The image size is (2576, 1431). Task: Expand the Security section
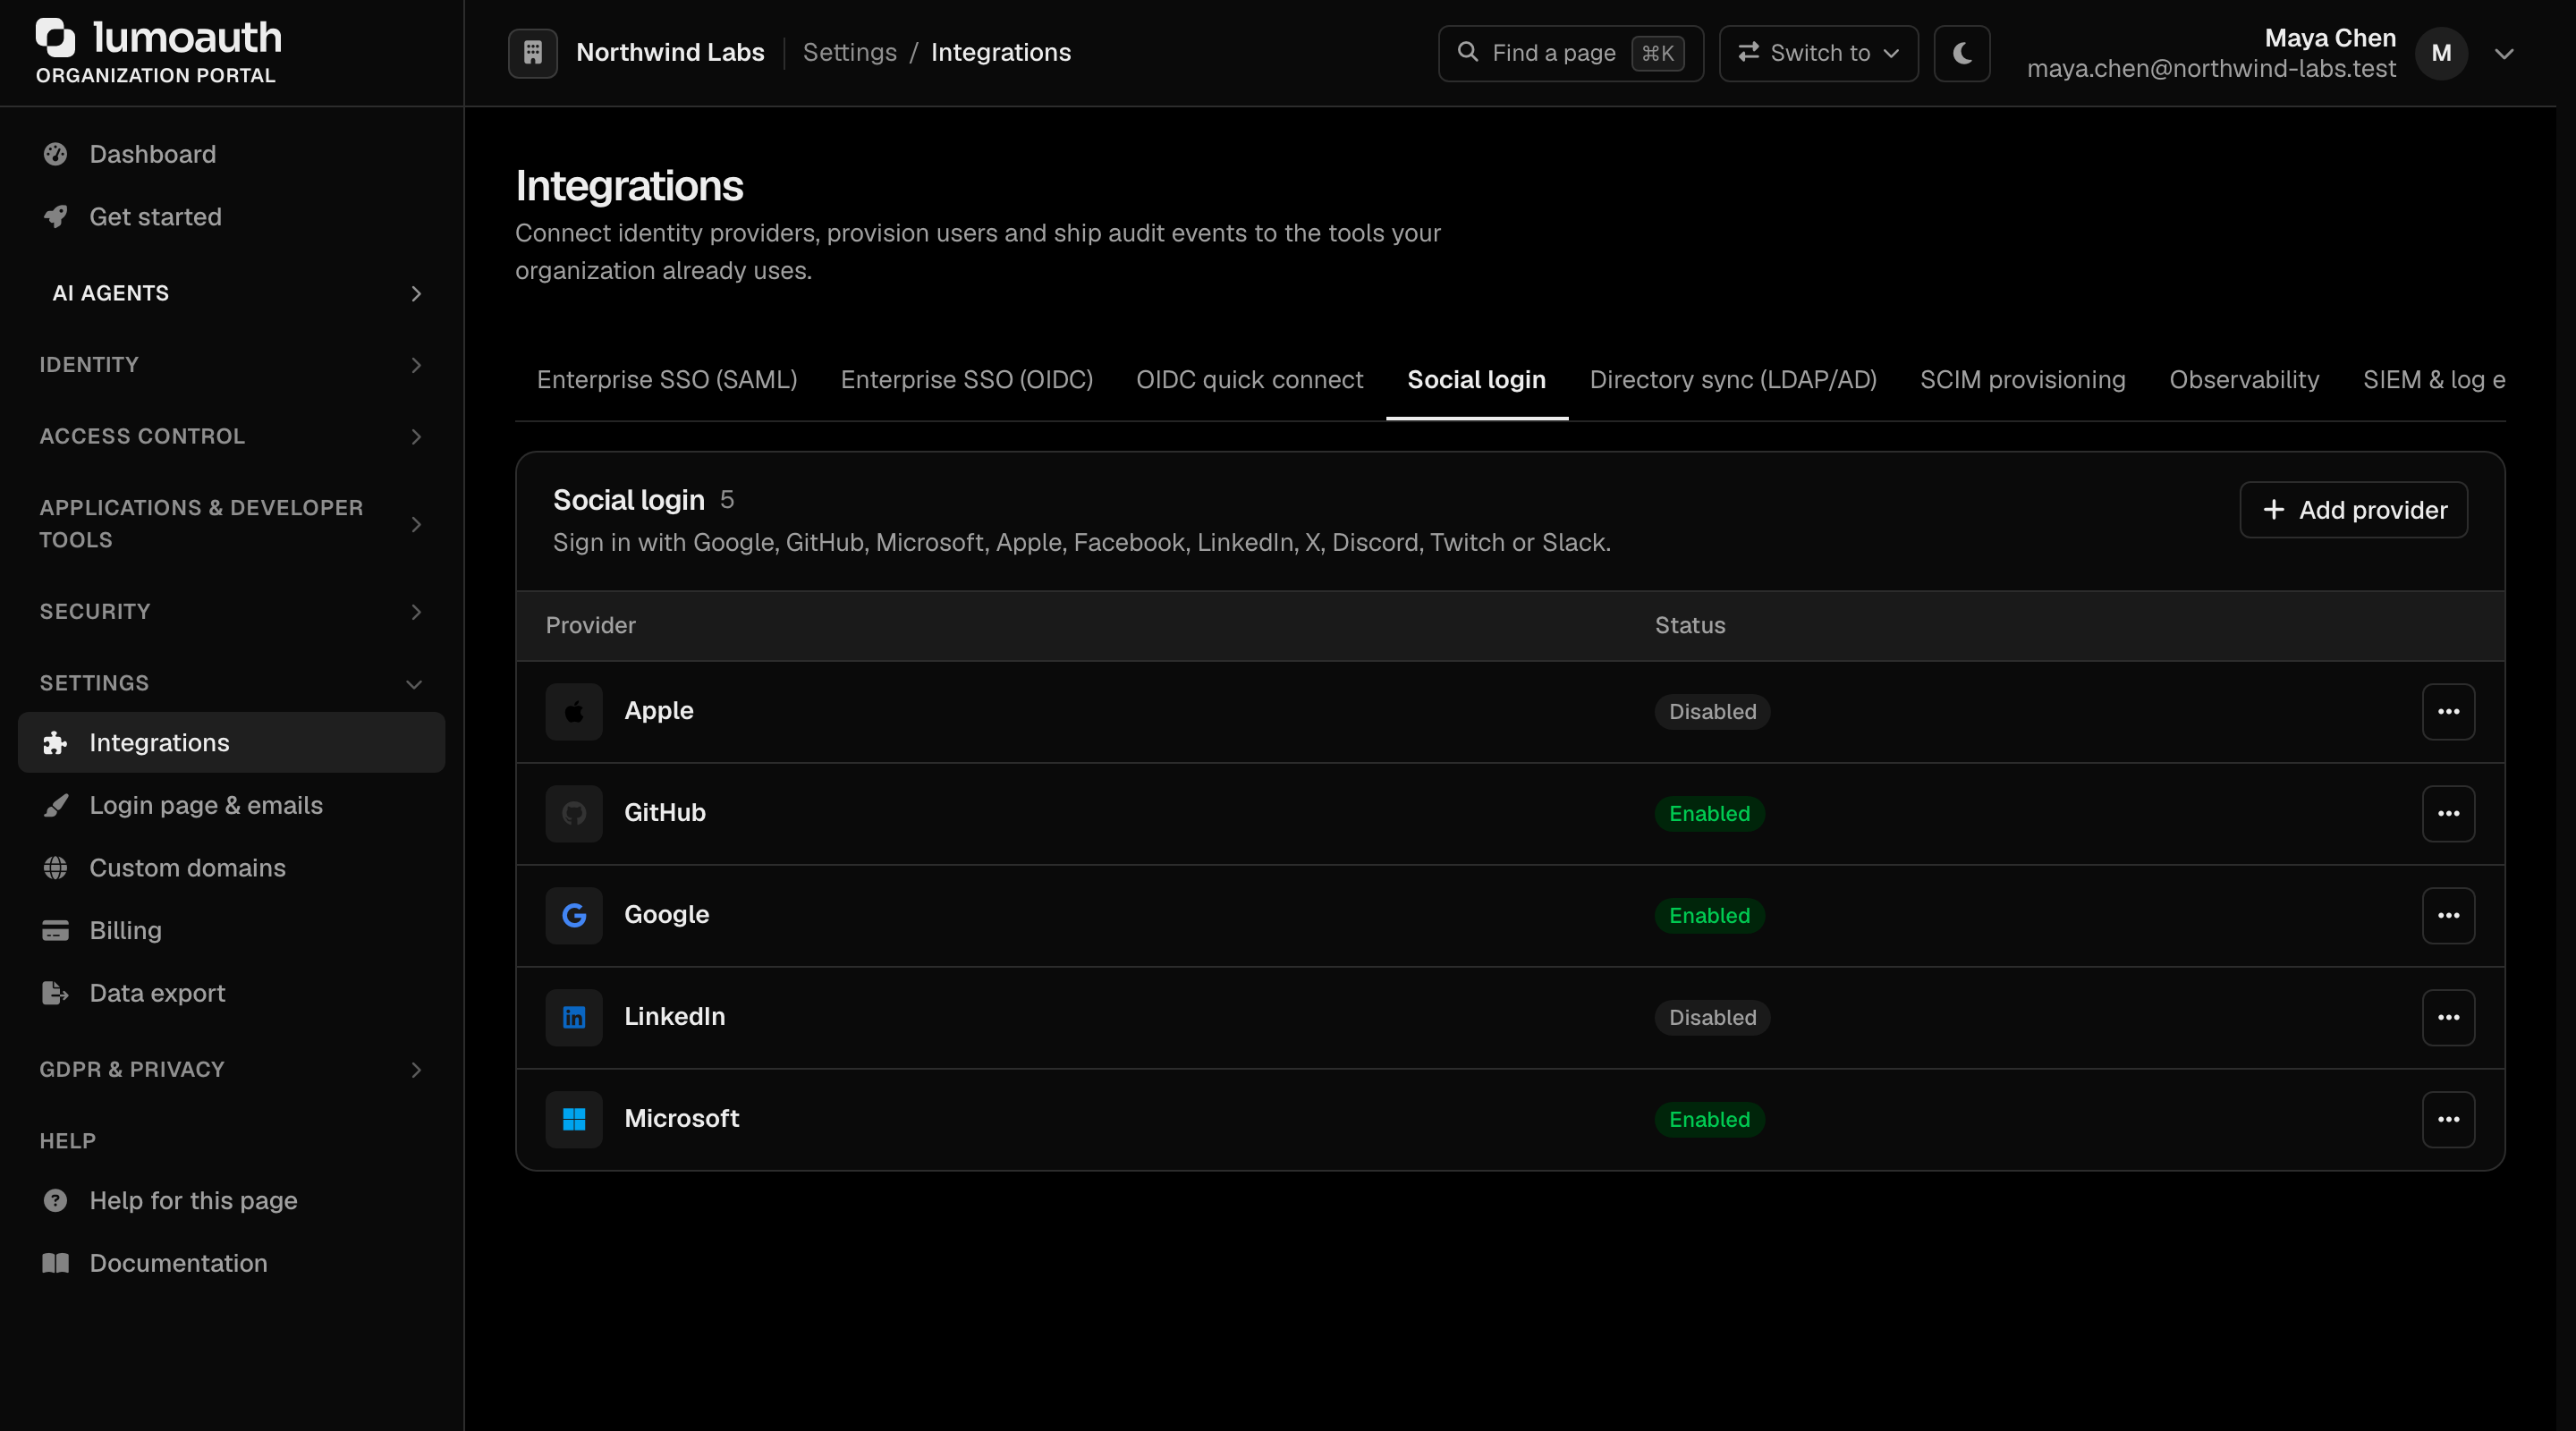click(232, 611)
